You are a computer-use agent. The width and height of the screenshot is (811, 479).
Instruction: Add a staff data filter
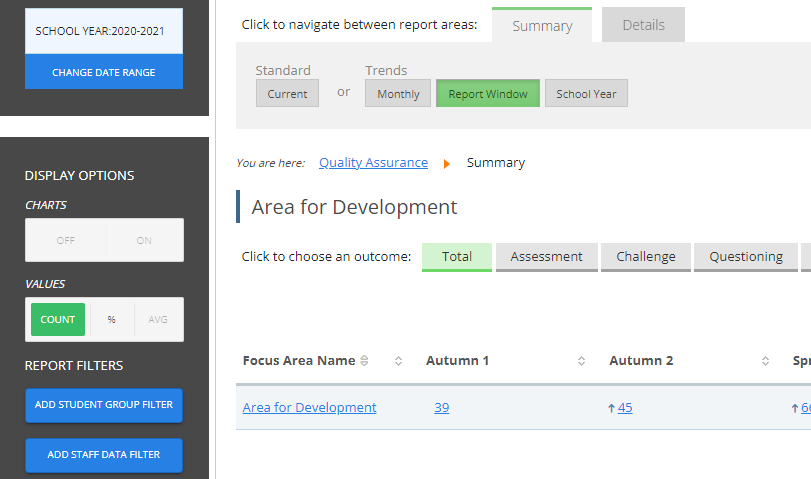(104, 455)
